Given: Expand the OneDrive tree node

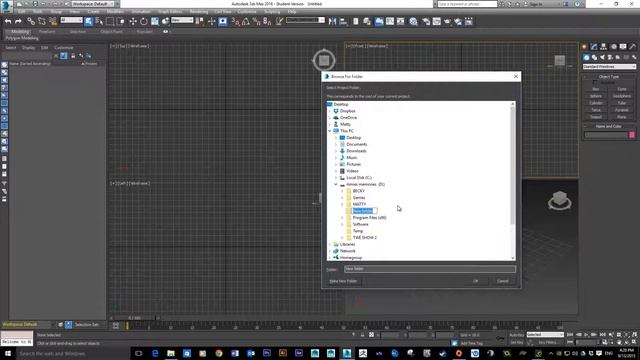Looking at the screenshot, I should [330, 118].
